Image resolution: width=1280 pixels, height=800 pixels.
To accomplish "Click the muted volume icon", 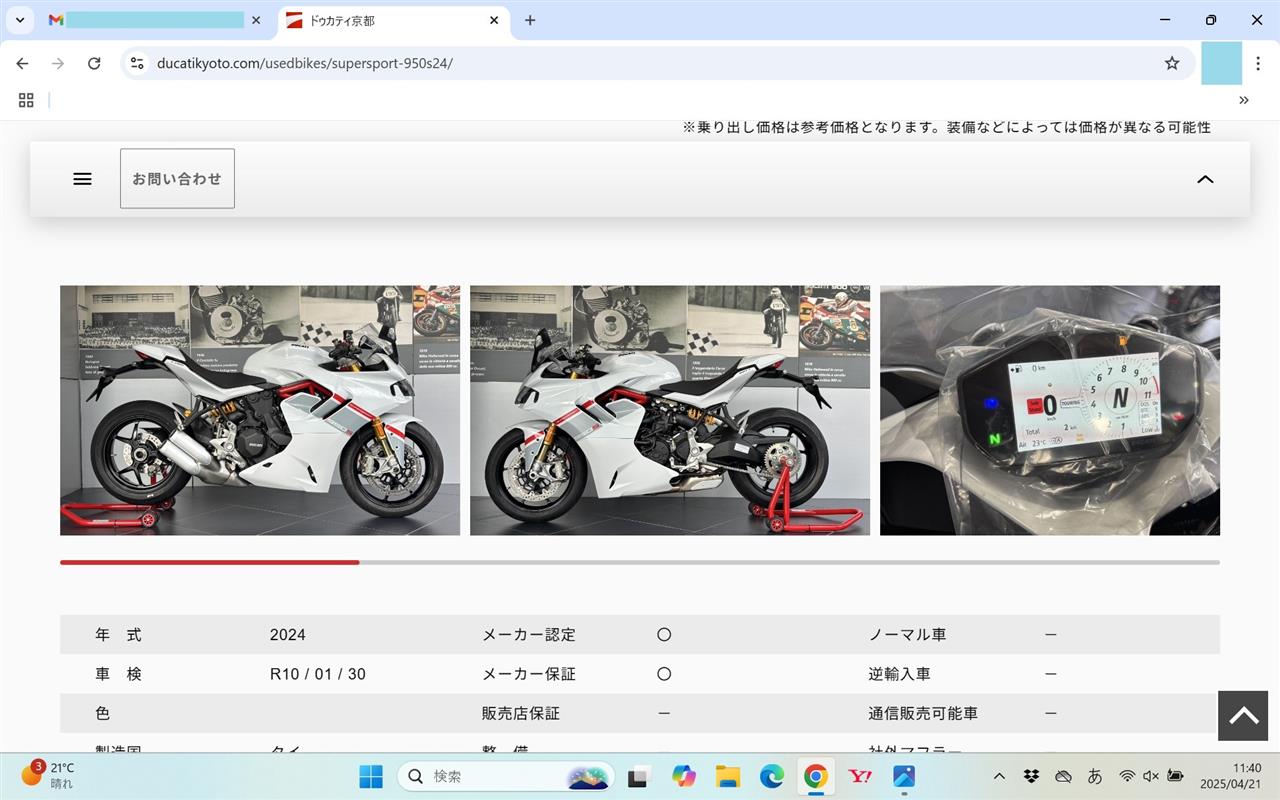I will click(1151, 776).
